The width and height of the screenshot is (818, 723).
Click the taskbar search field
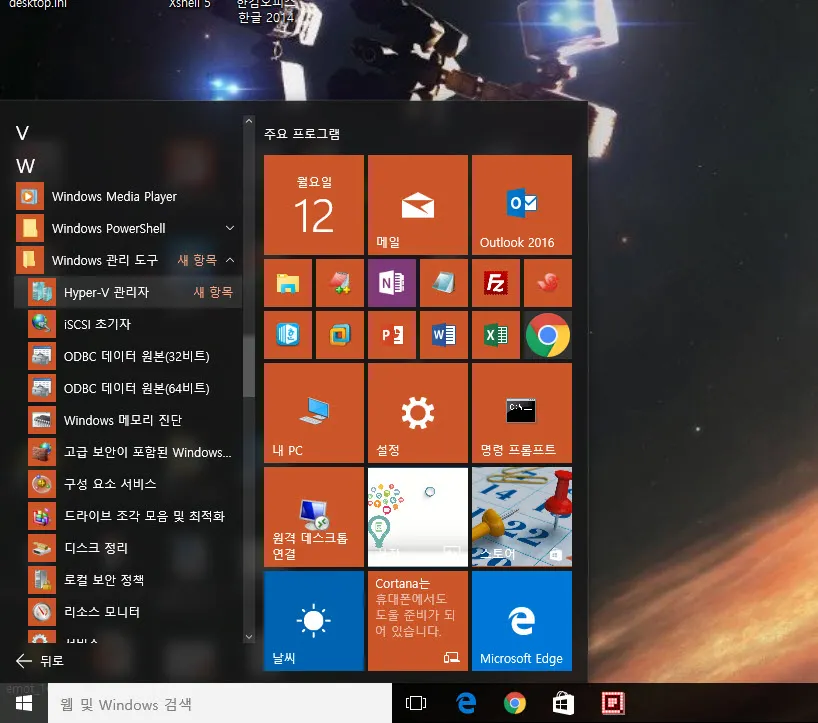tap(200, 703)
